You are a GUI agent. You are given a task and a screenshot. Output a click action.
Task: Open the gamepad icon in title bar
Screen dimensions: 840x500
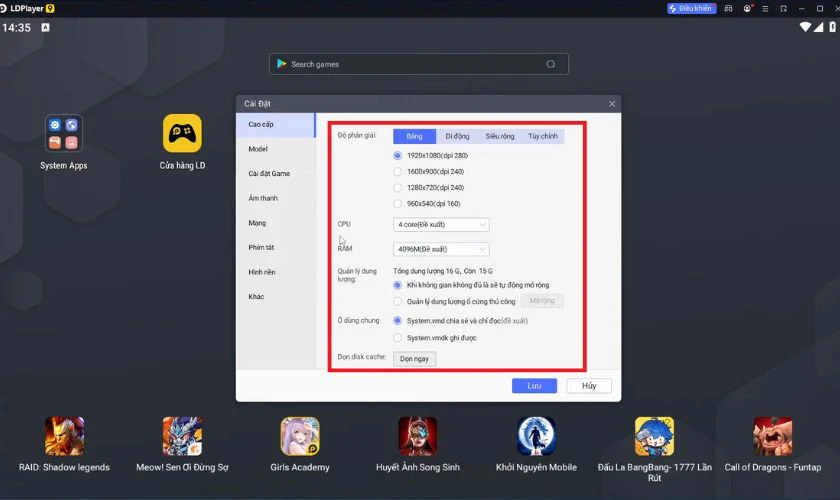point(728,9)
